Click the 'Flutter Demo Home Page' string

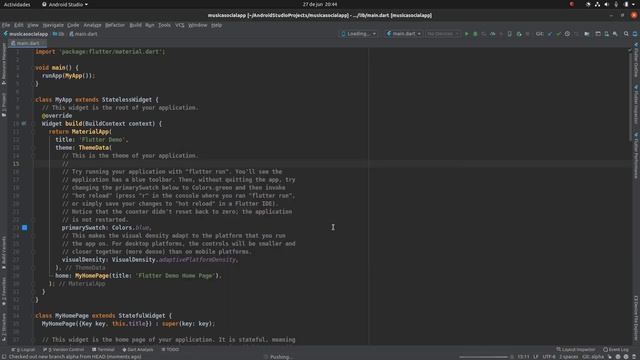[x=176, y=276]
